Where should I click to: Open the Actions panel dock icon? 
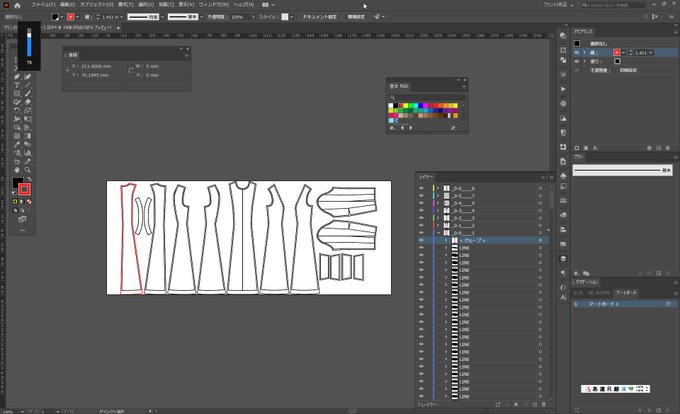click(x=563, y=89)
